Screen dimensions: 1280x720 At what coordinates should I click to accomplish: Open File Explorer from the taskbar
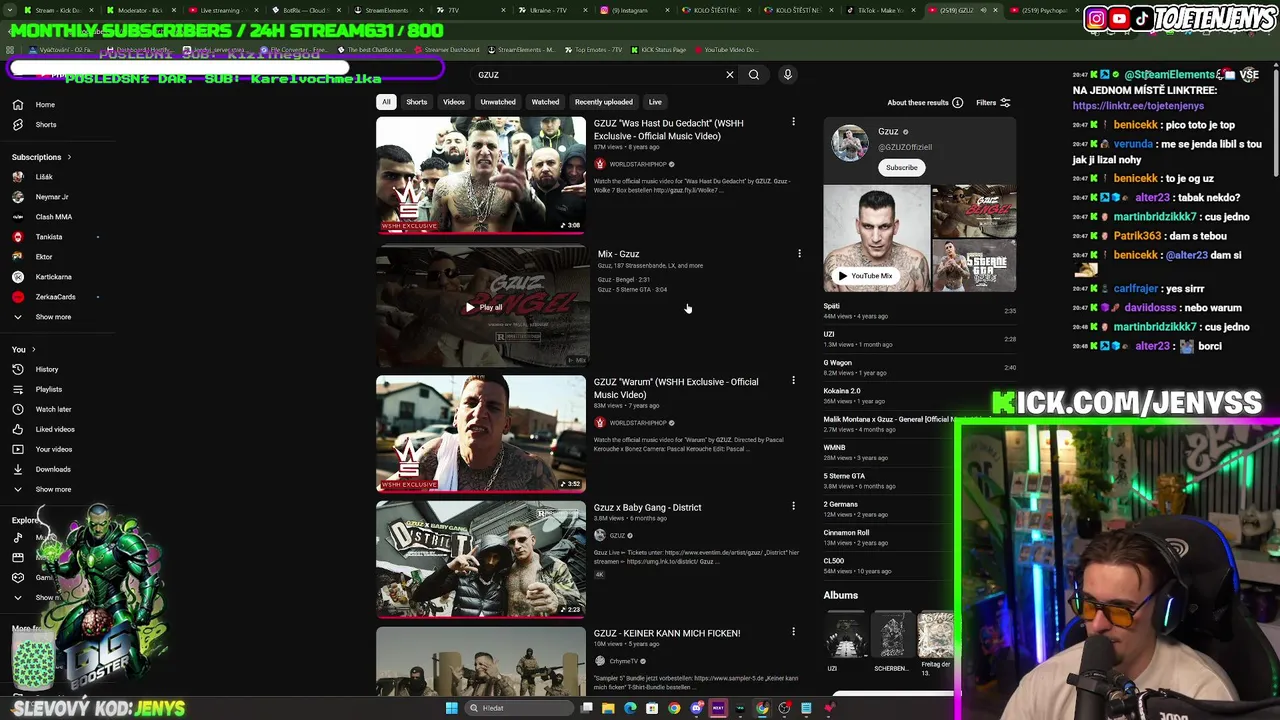pyautogui.click(x=608, y=708)
